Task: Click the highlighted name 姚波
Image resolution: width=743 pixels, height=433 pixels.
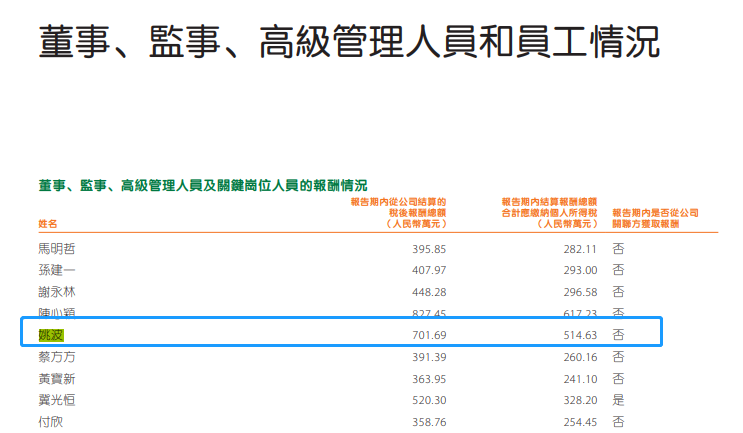Action: click(51, 335)
